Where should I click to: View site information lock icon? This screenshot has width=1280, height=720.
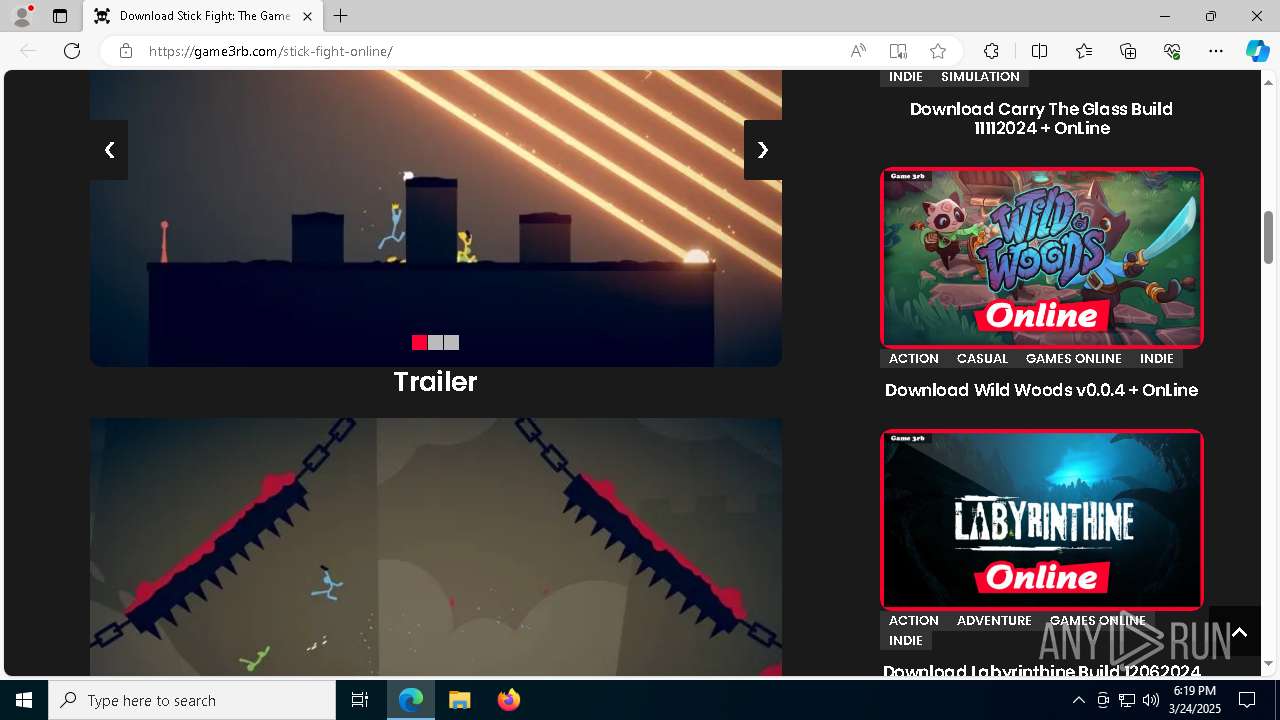point(126,51)
